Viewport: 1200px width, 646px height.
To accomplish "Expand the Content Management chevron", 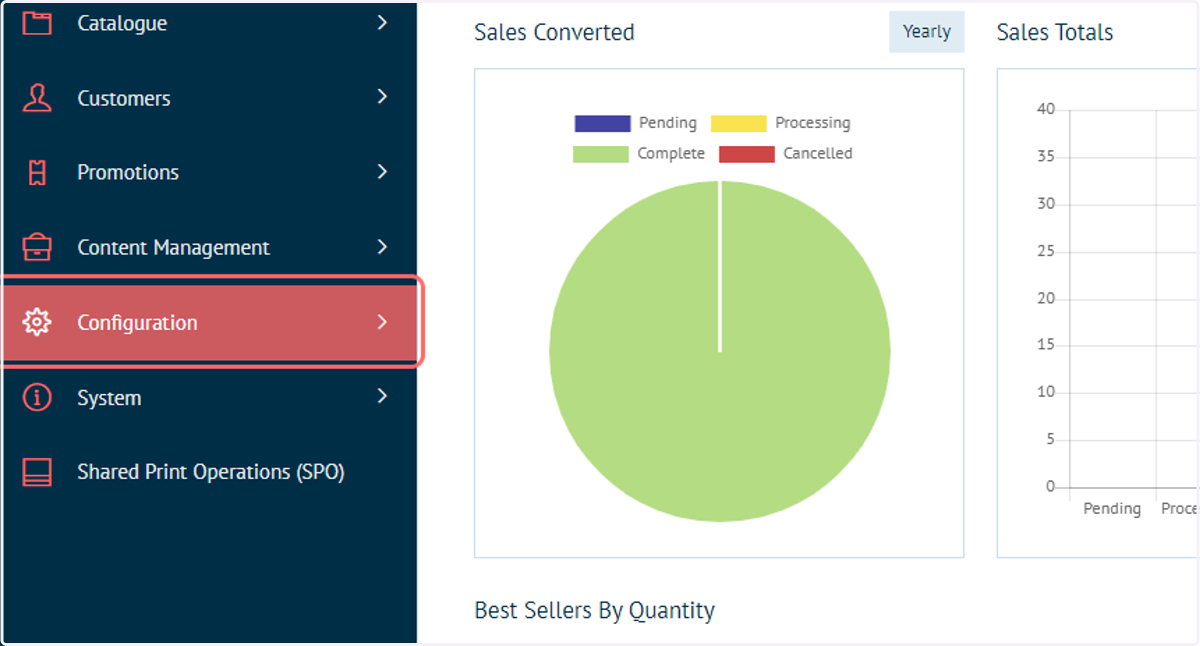I will (x=382, y=247).
